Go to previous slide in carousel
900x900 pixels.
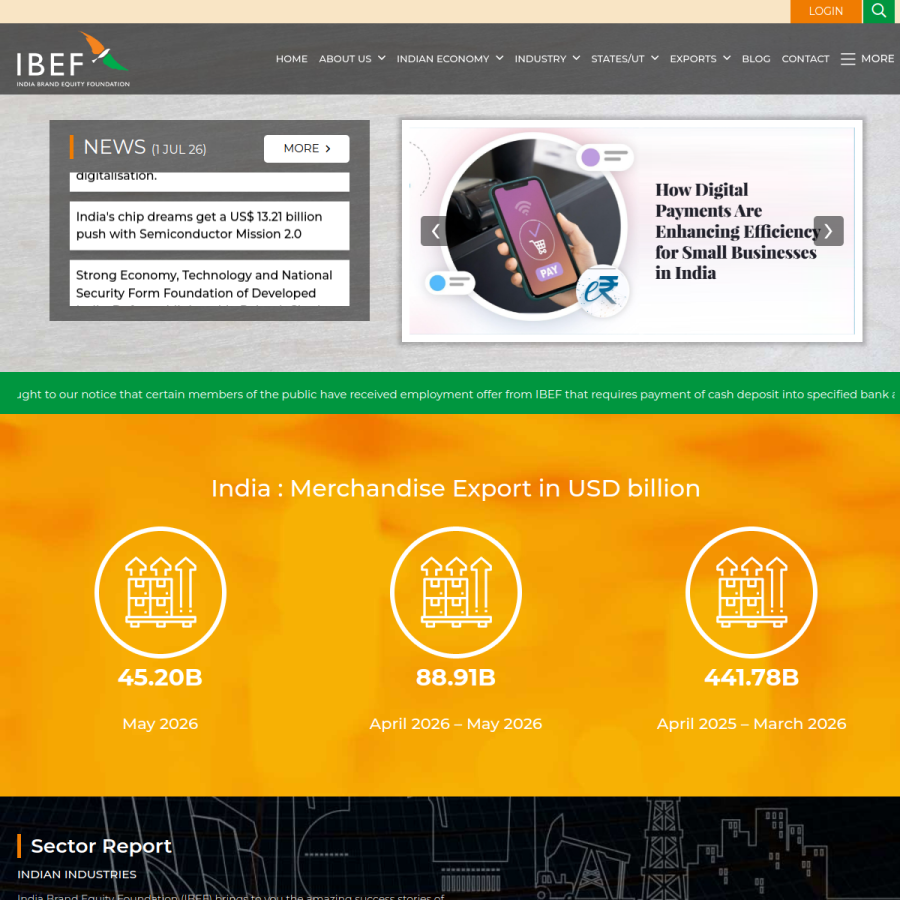435,231
